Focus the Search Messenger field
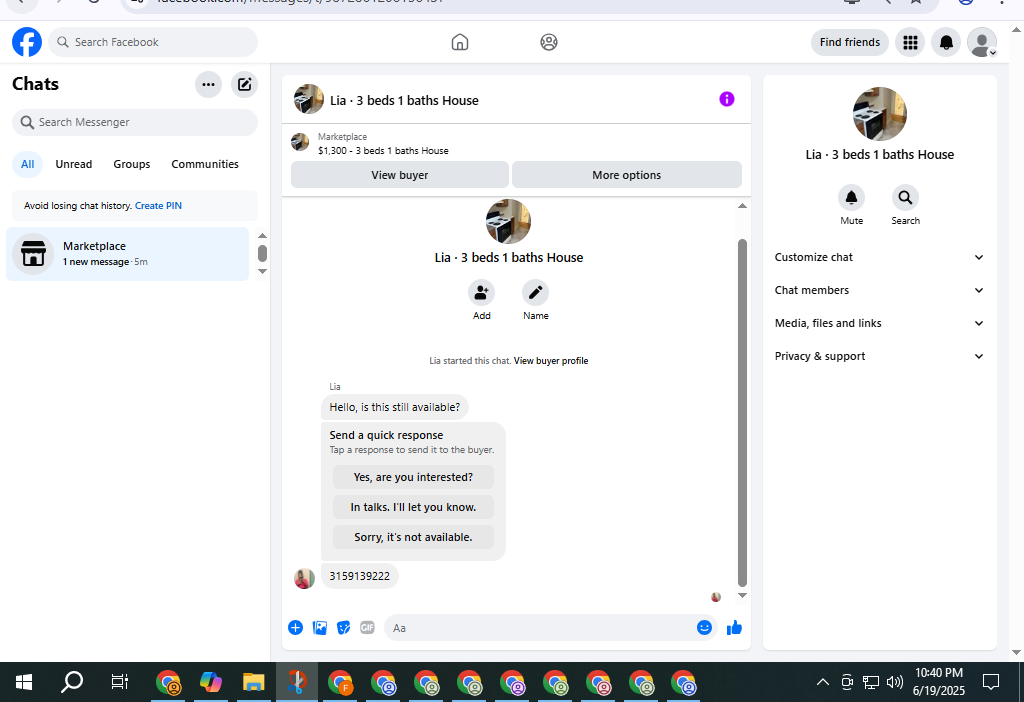Viewport: 1024px width, 702px height. (x=135, y=122)
